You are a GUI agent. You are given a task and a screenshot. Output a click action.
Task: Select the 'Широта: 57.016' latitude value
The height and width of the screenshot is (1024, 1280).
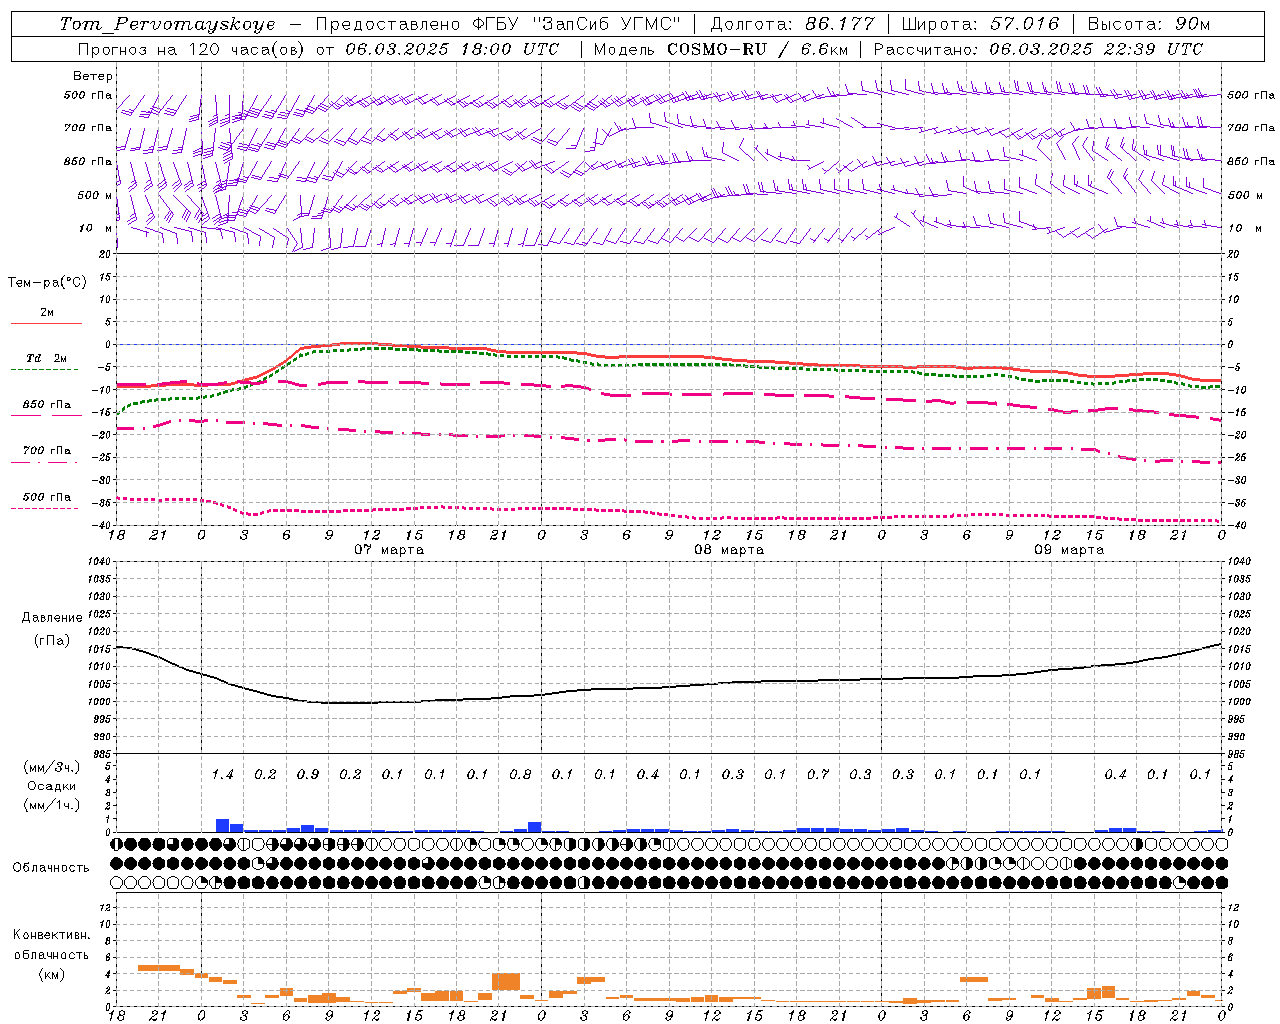pyautogui.click(x=980, y=24)
